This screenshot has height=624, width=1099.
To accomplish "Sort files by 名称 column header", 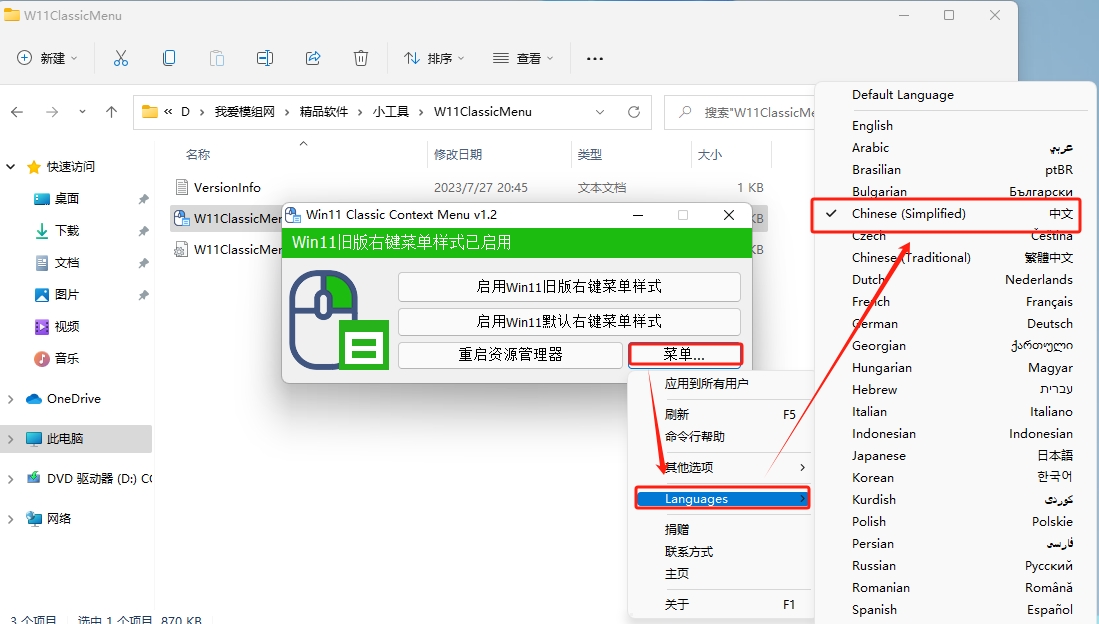I will point(198,155).
